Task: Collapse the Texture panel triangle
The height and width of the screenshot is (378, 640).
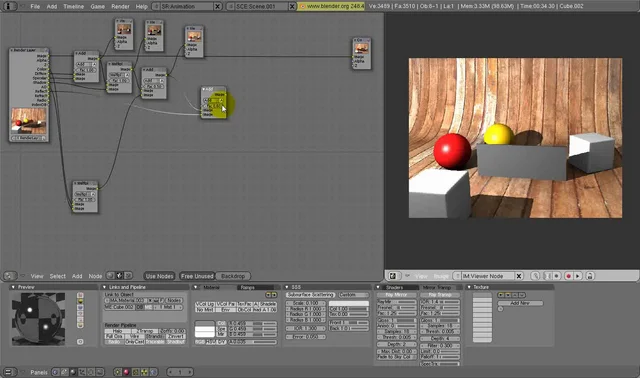Action: (x=469, y=287)
